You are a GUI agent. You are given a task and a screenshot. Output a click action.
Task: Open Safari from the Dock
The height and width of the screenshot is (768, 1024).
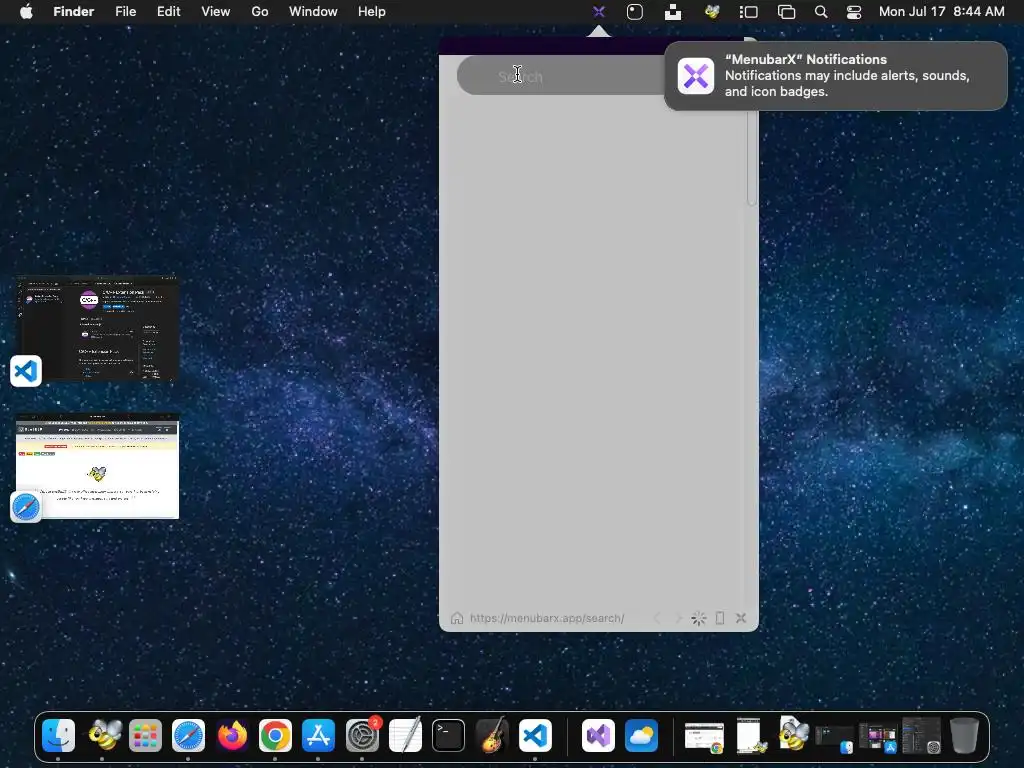tap(188, 735)
